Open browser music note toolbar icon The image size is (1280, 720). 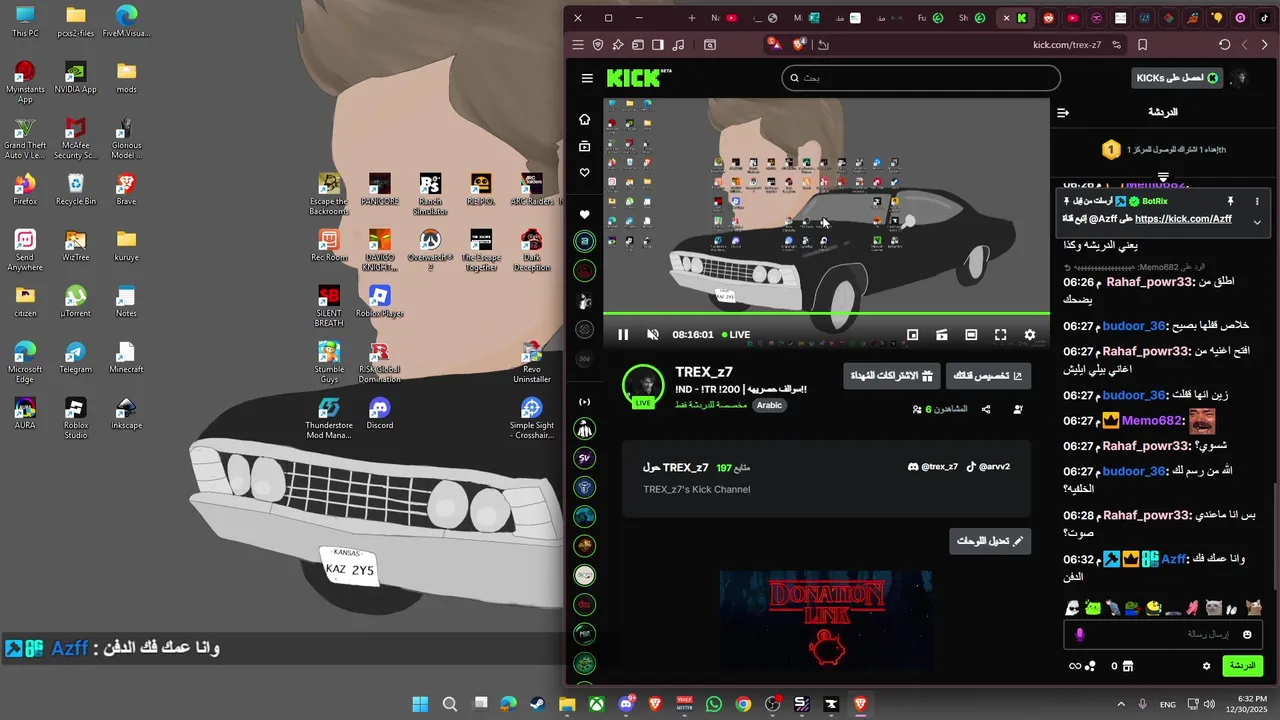pos(679,45)
